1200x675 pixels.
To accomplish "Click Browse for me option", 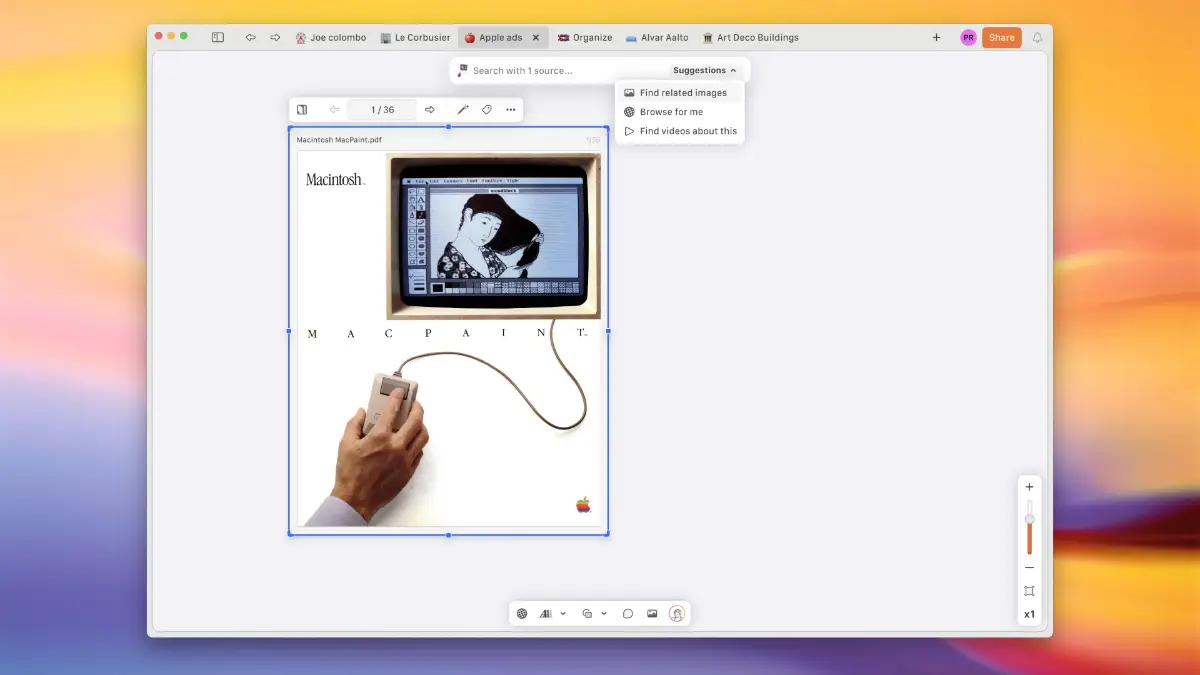I will pyautogui.click(x=671, y=112).
